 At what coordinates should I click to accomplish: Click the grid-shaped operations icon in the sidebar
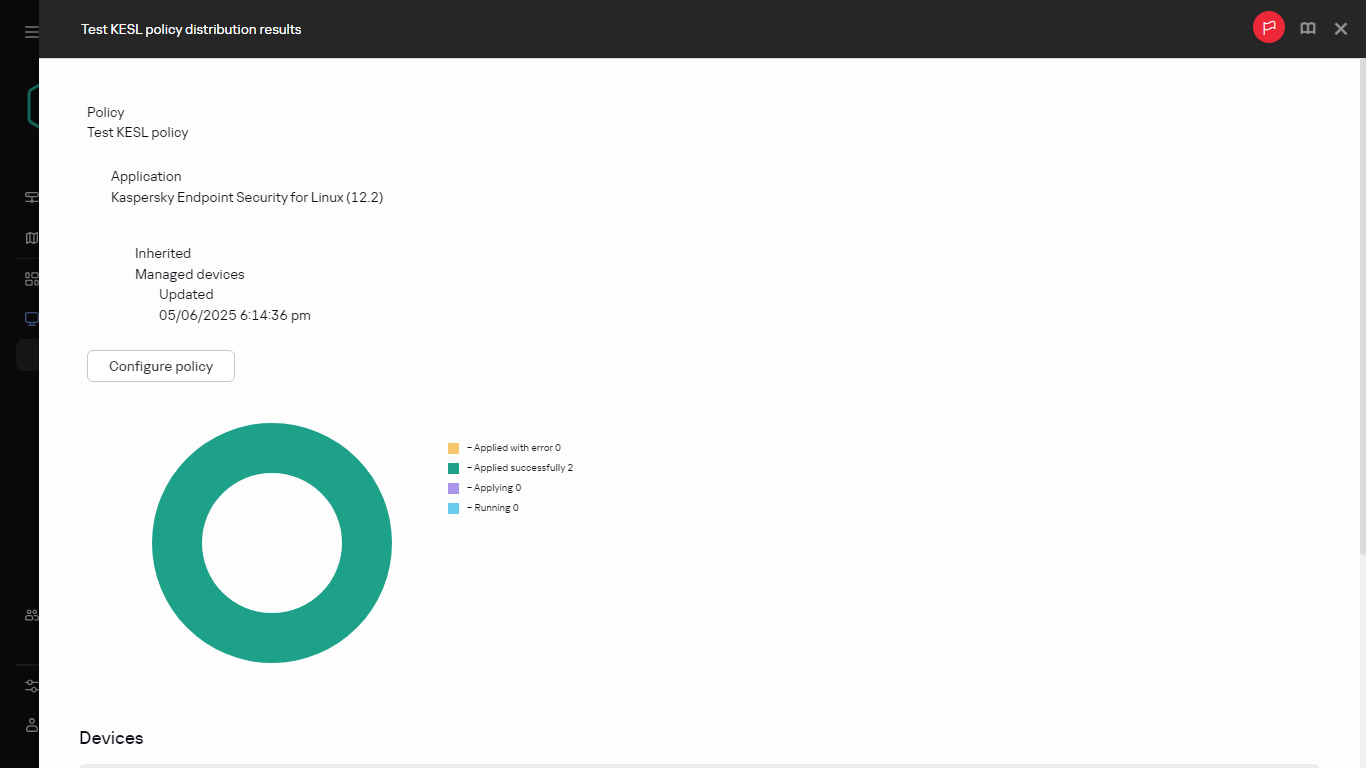coord(29,278)
